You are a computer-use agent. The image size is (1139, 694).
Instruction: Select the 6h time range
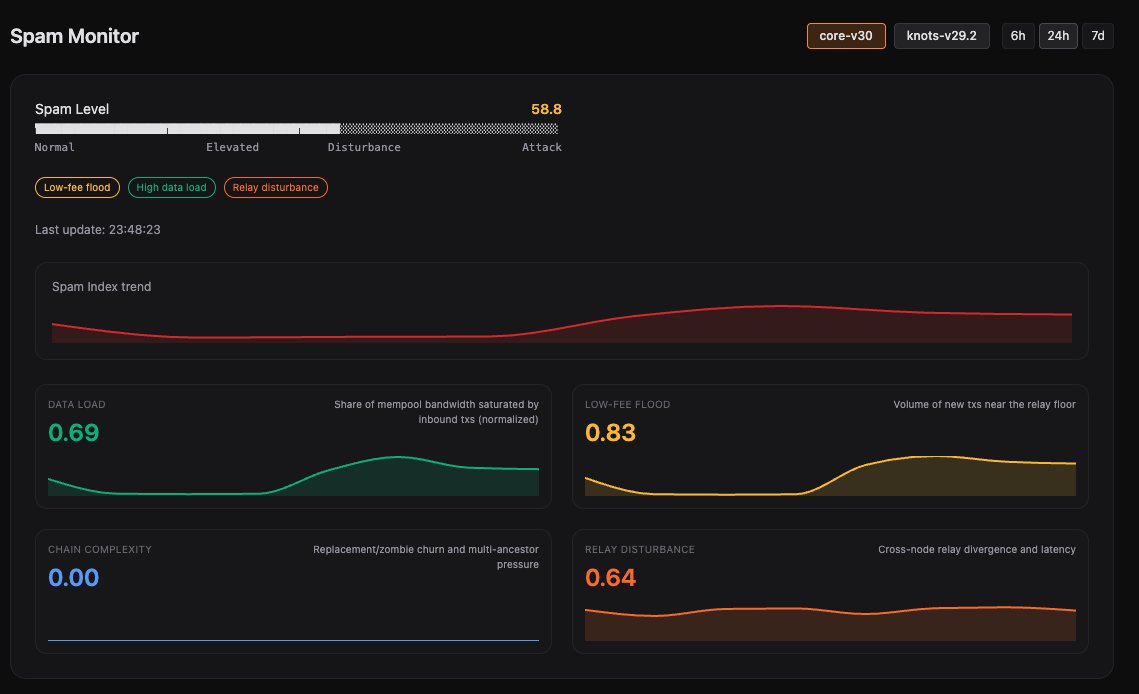(1017, 35)
